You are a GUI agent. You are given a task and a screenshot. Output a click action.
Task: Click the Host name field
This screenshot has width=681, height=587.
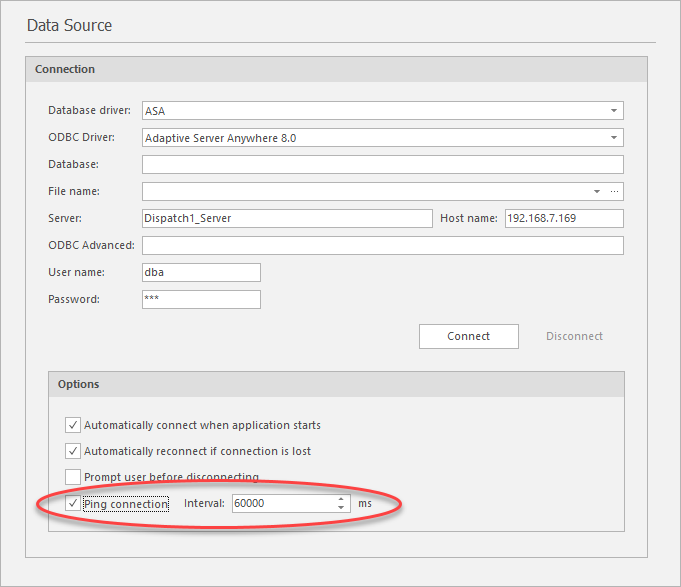[563, 218]
